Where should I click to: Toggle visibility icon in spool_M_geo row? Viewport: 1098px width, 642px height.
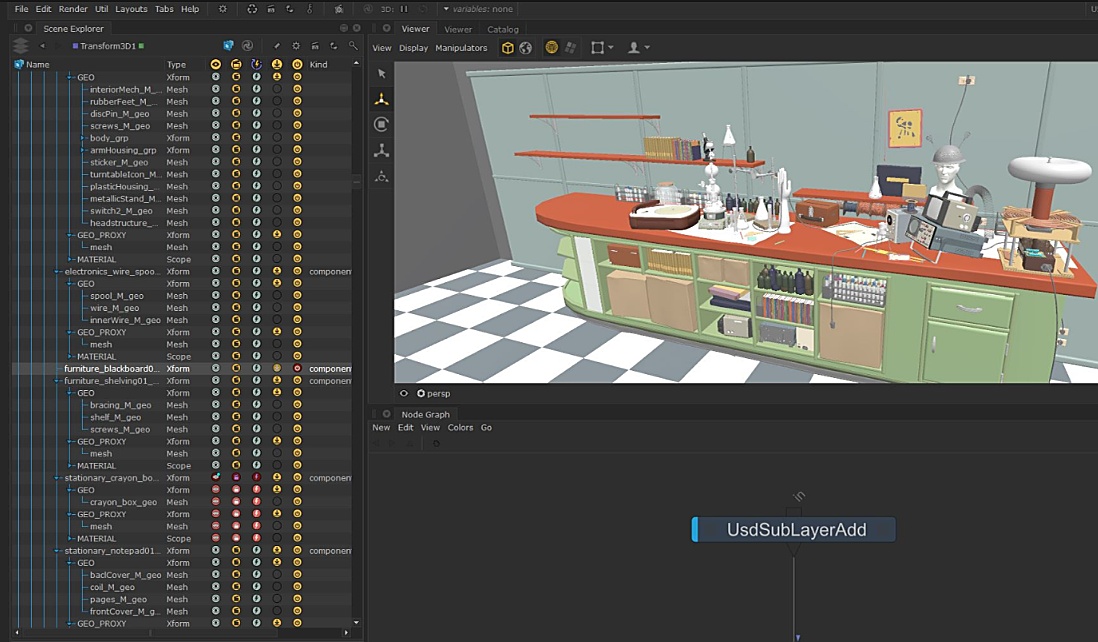pos(216,295)
